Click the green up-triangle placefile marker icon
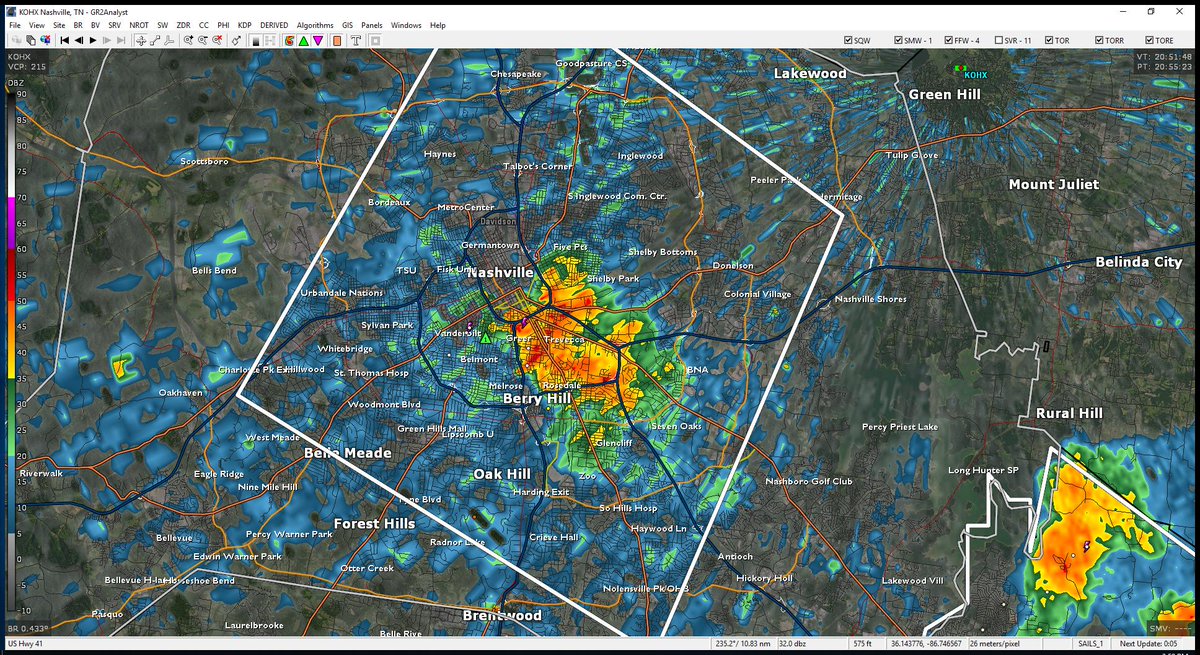The image size is (1200, 655). 304,41
